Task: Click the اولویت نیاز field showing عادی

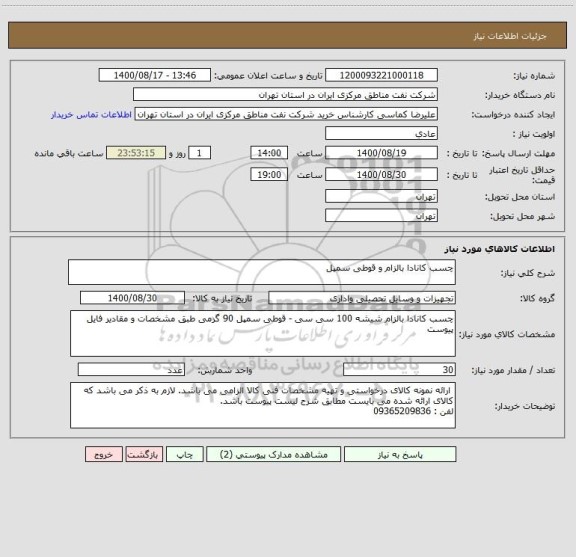Action: (381, 134)
